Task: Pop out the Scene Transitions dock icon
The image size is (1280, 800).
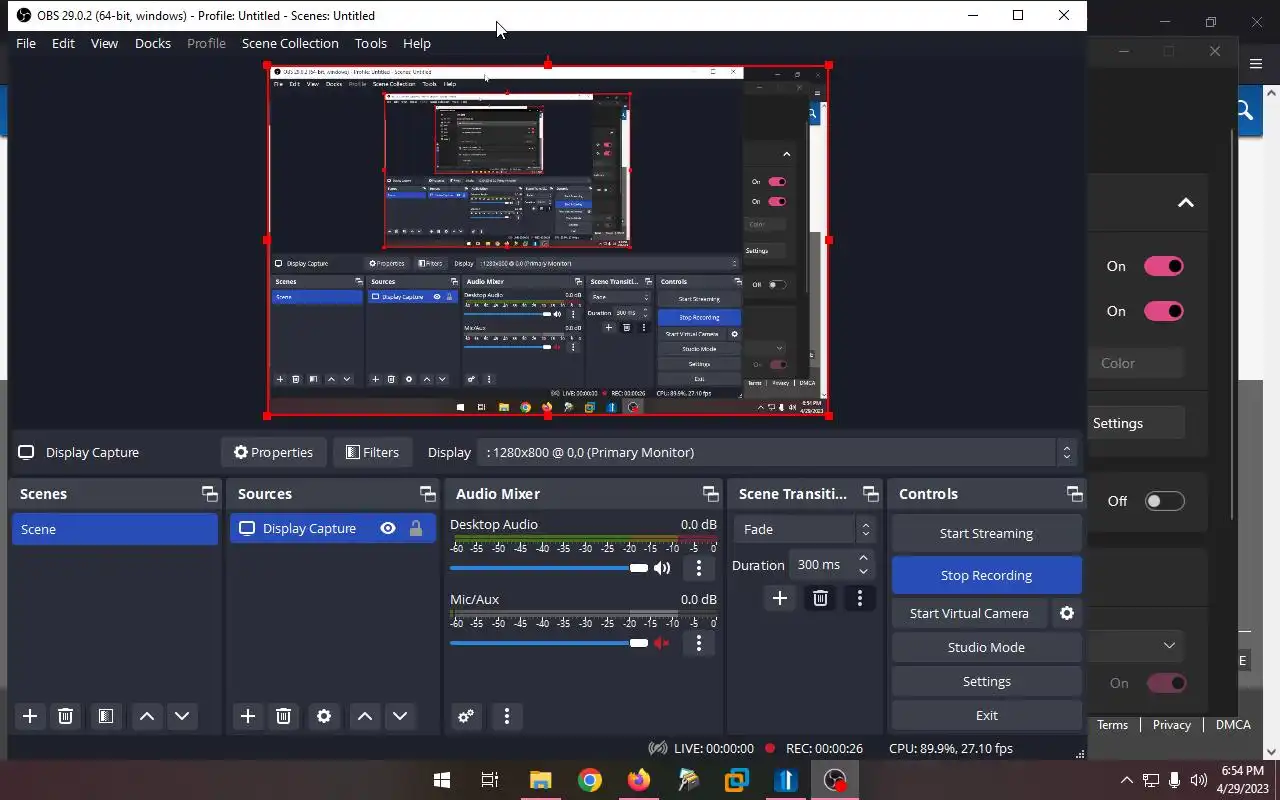Action: tap(871, 494)
